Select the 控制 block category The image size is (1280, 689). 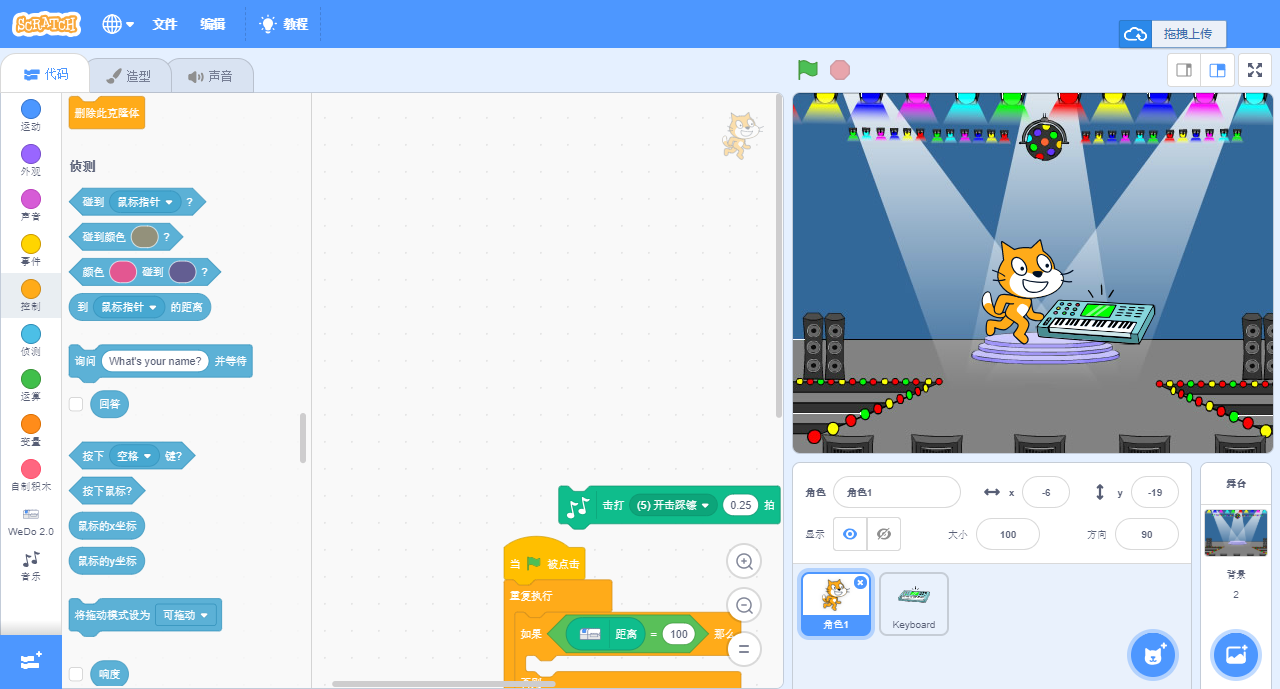click(31, 295)
